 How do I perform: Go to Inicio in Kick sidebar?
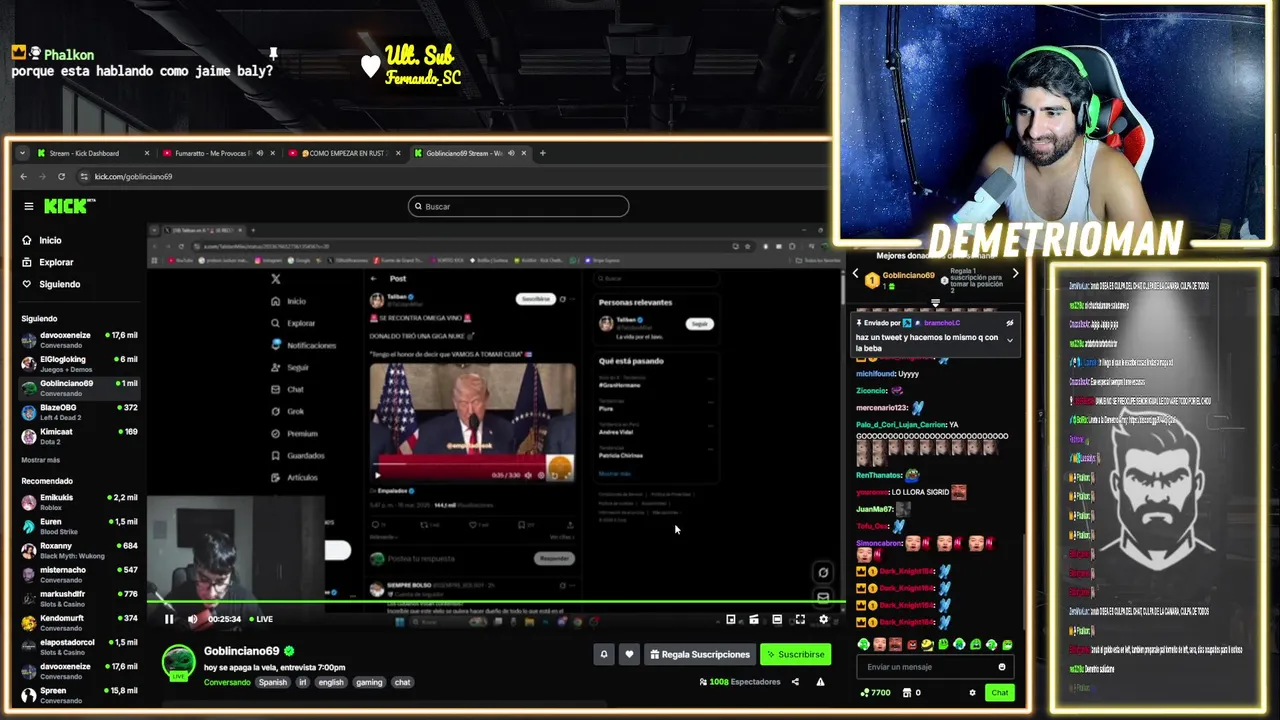pyautogui.click(x=41, y=240)
